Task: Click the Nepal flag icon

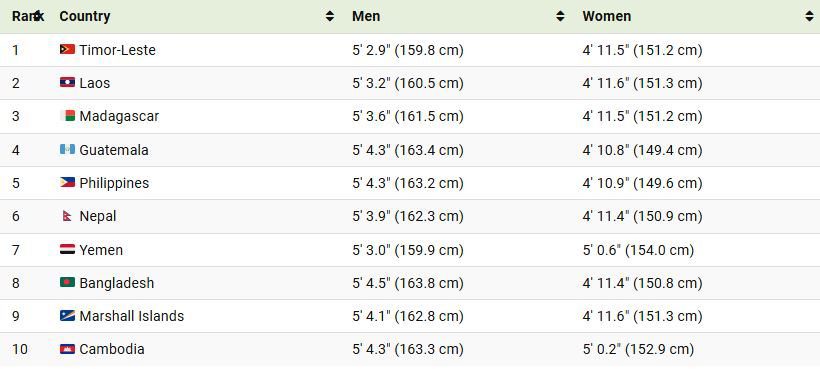Action: point(67,216)
